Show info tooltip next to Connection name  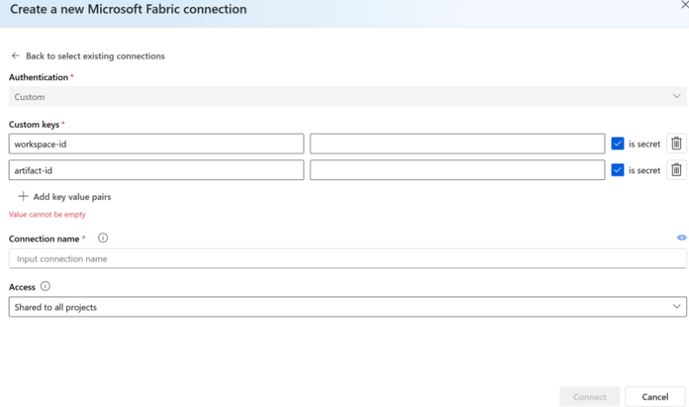pos(103,238)
